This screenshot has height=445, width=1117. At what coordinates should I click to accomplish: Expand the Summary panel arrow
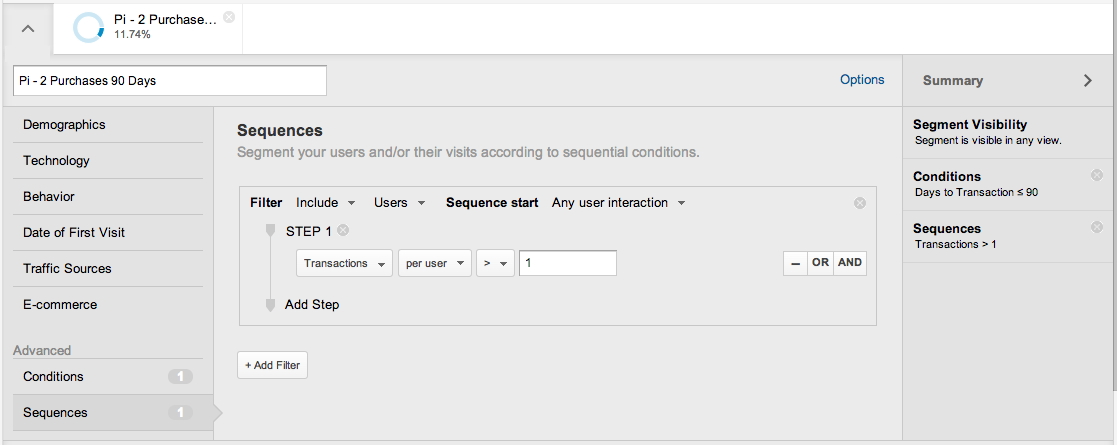[1088, 80]
